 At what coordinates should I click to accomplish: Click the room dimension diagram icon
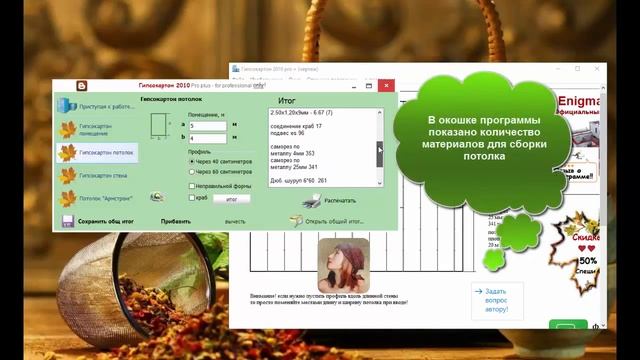[160, 127]
